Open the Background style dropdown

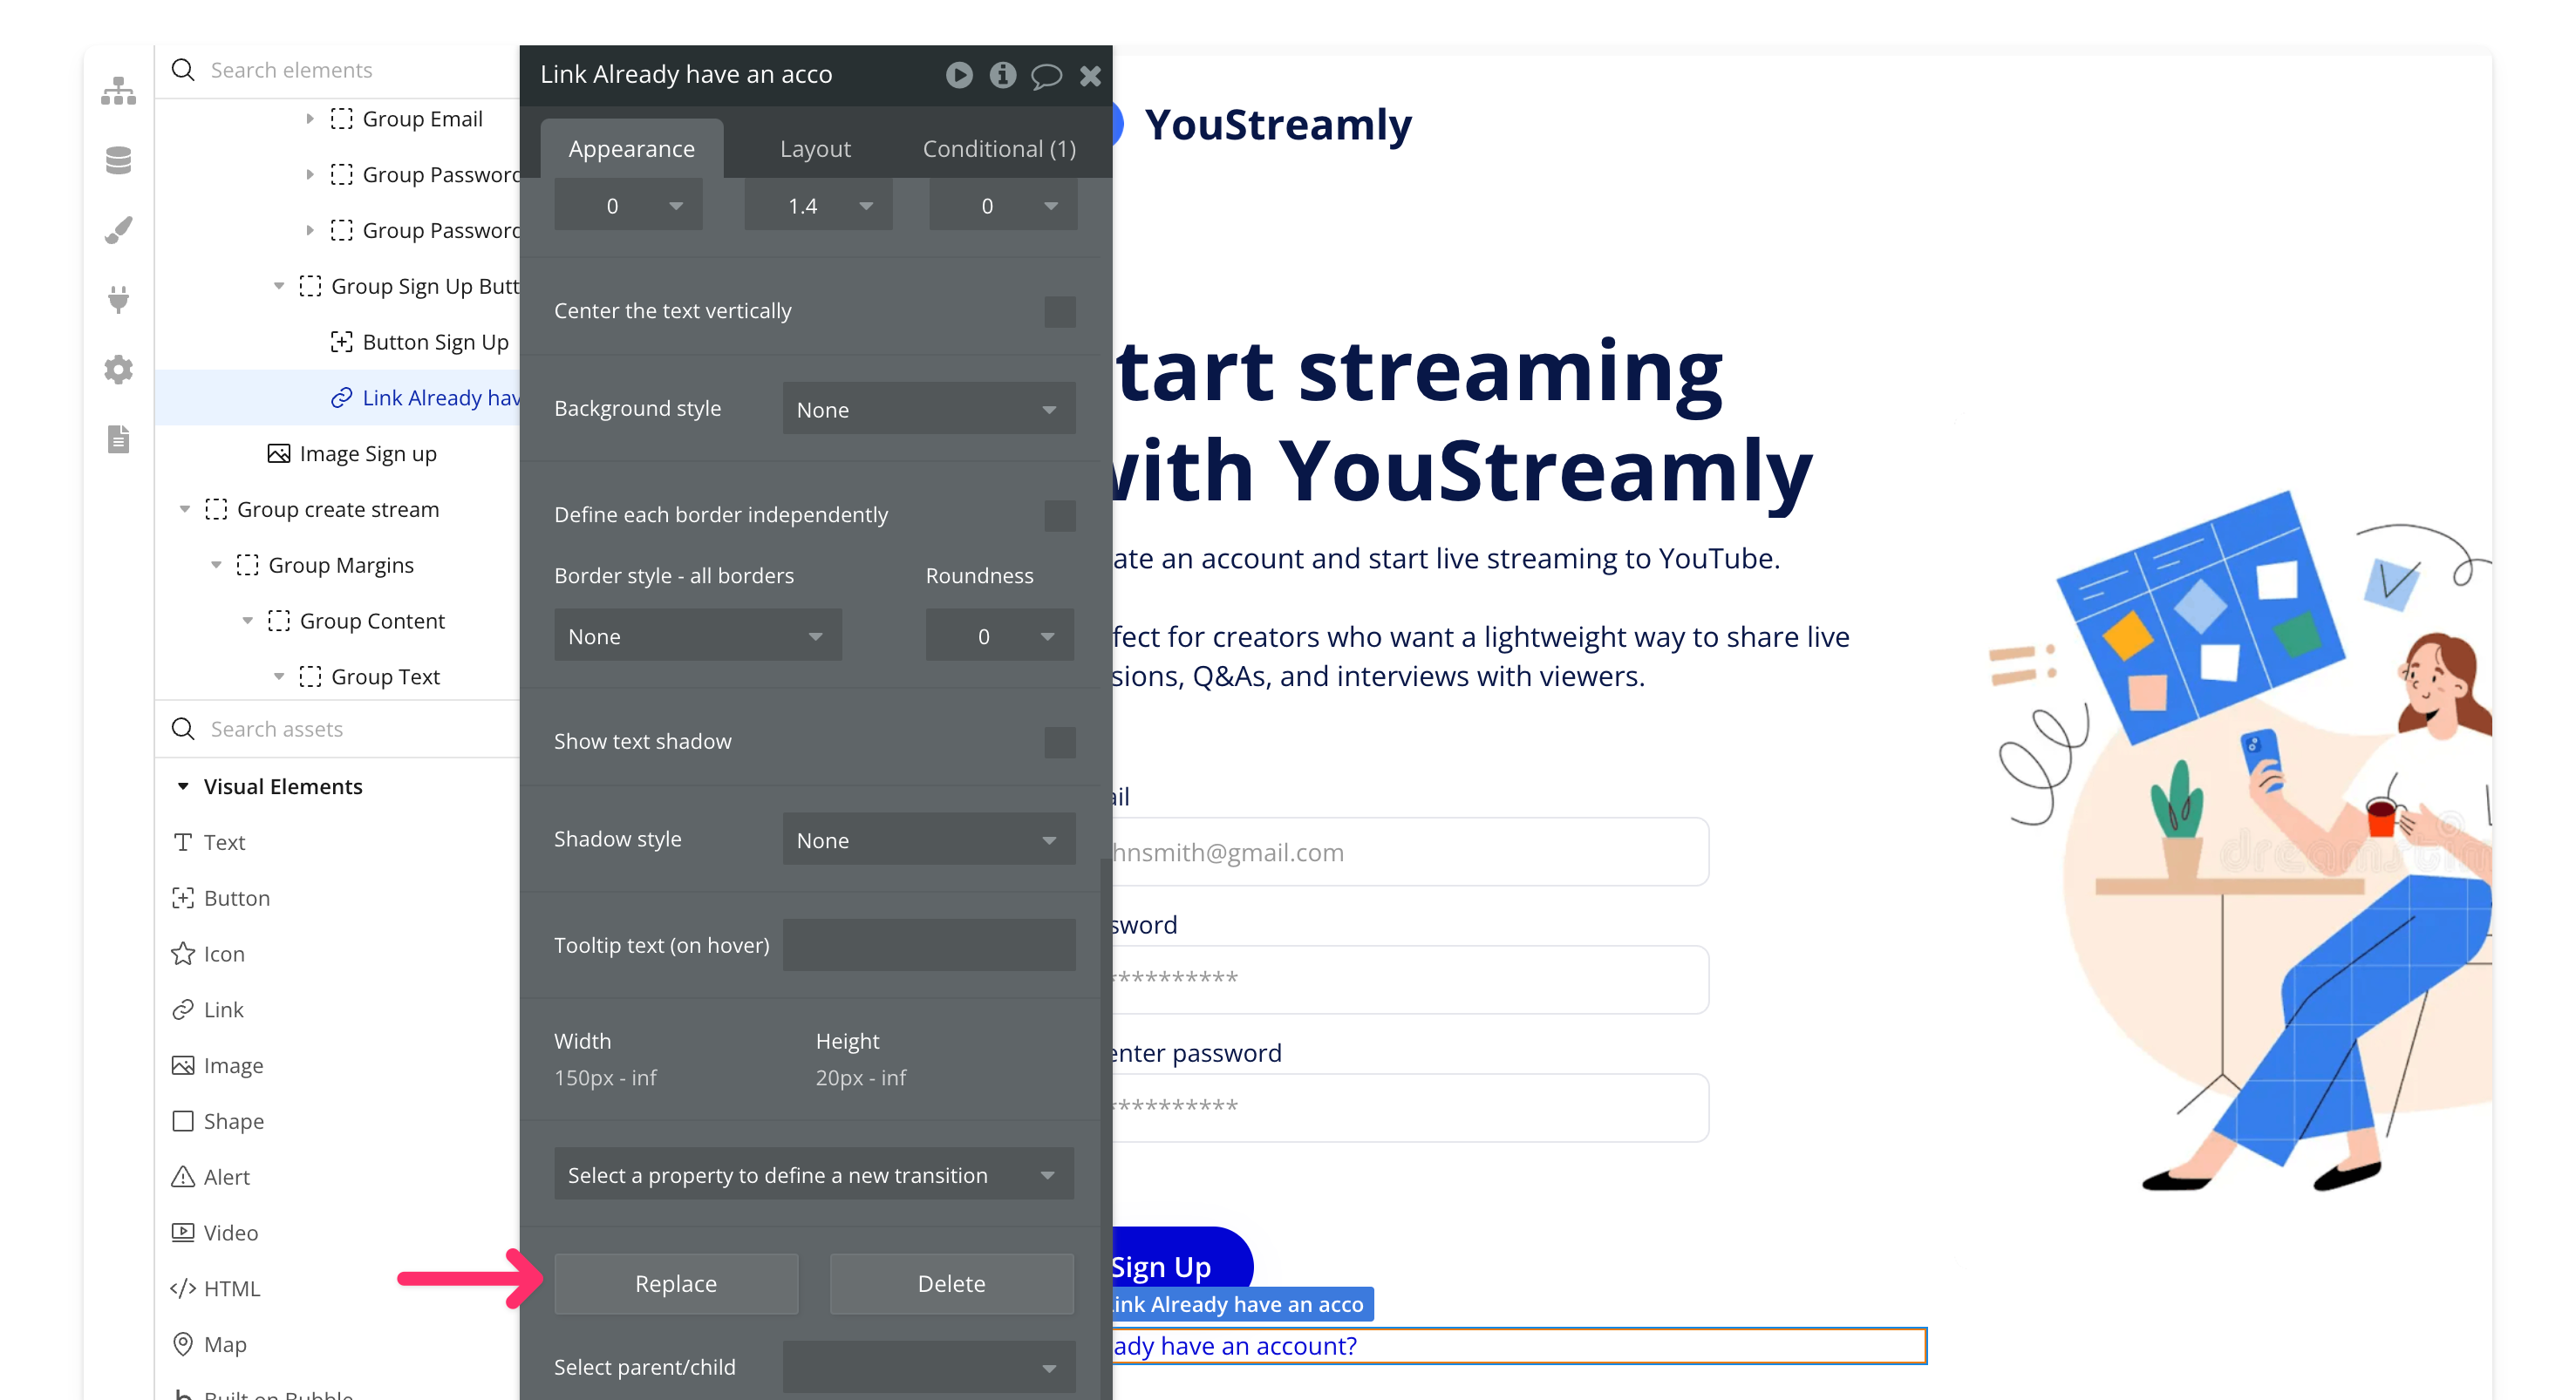(928, 409)
